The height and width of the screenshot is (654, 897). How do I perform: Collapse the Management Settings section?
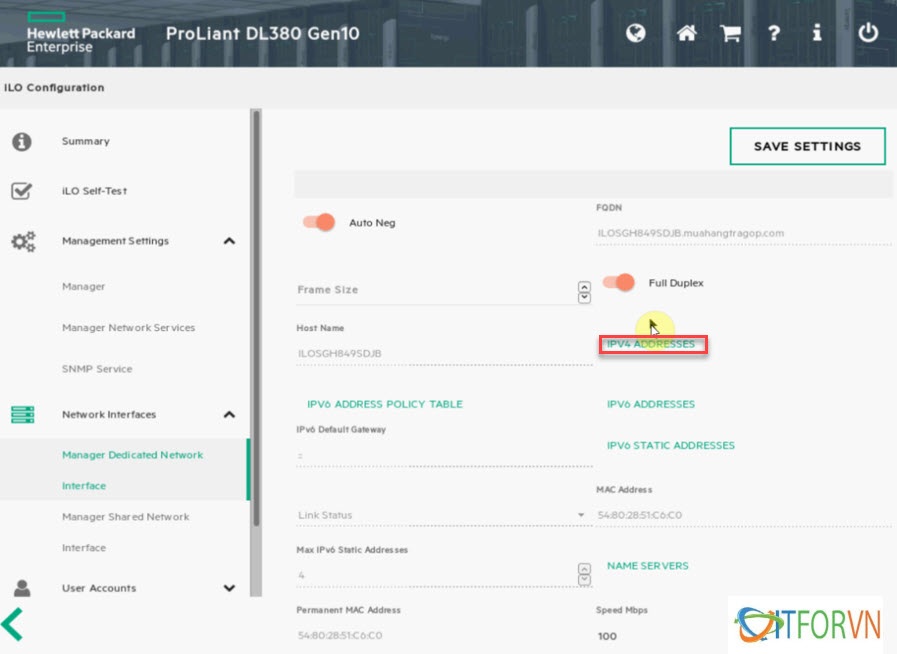(x=229, y=241)
